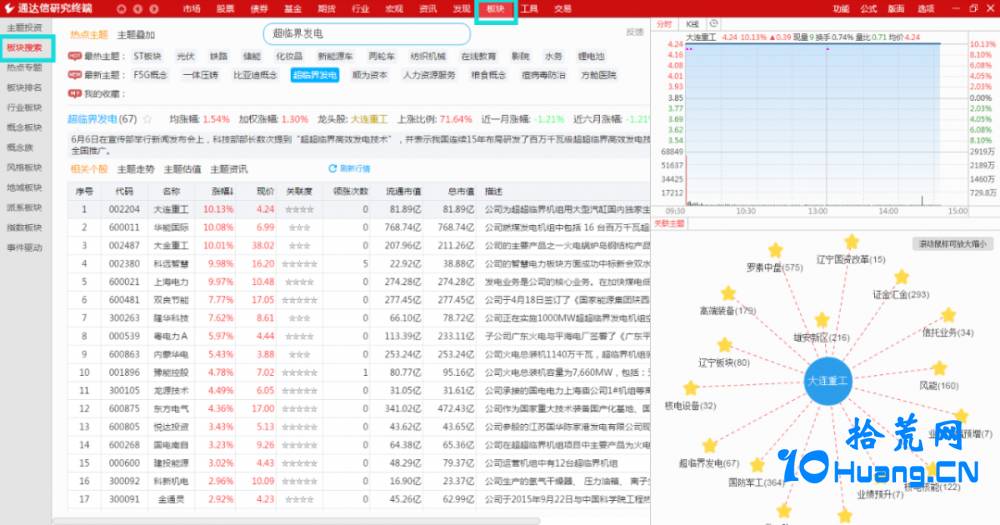Click the horizontal scrollbar below the stock table
Image resolution: width=1000 pixels, height=525 pixels.
(x=297, y=521)
